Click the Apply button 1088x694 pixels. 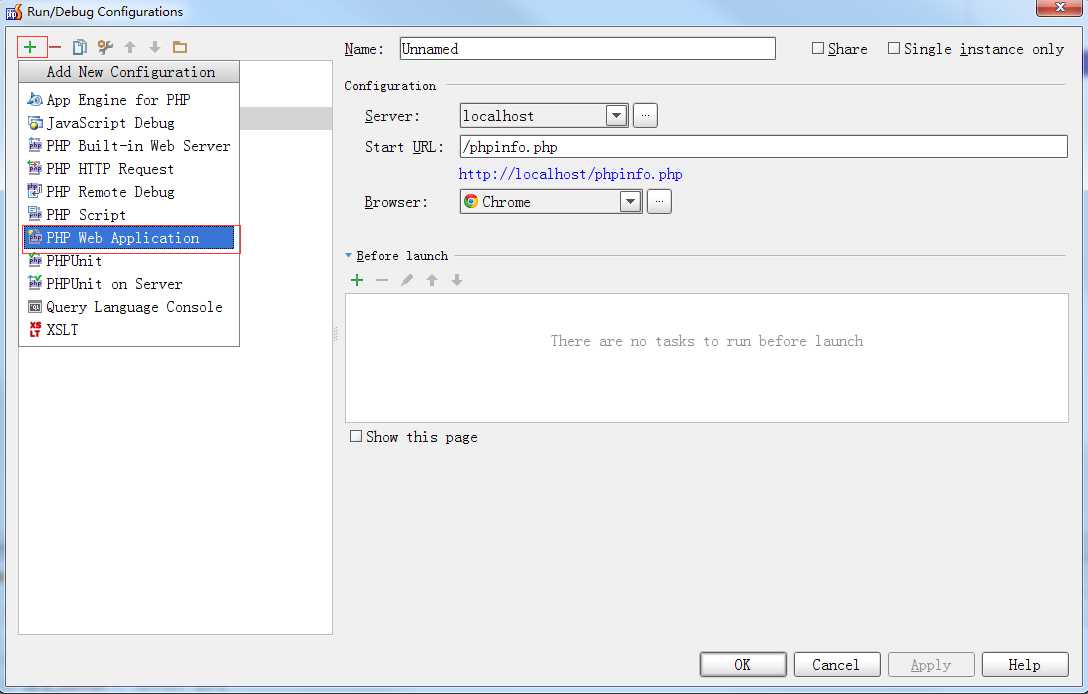pos(931,665)
